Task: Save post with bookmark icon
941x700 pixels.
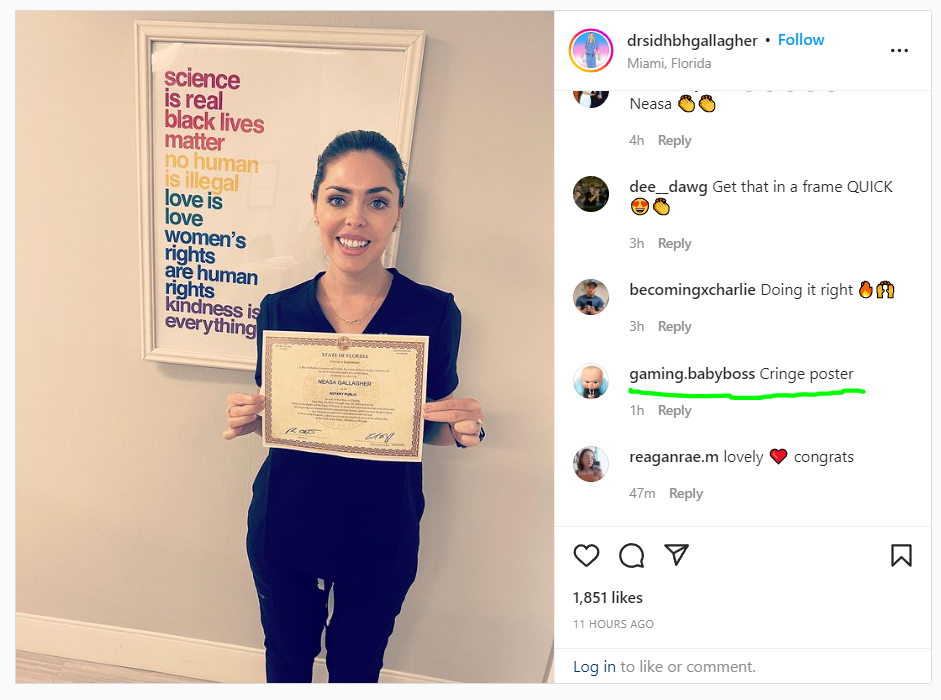Action: point(901,555)
